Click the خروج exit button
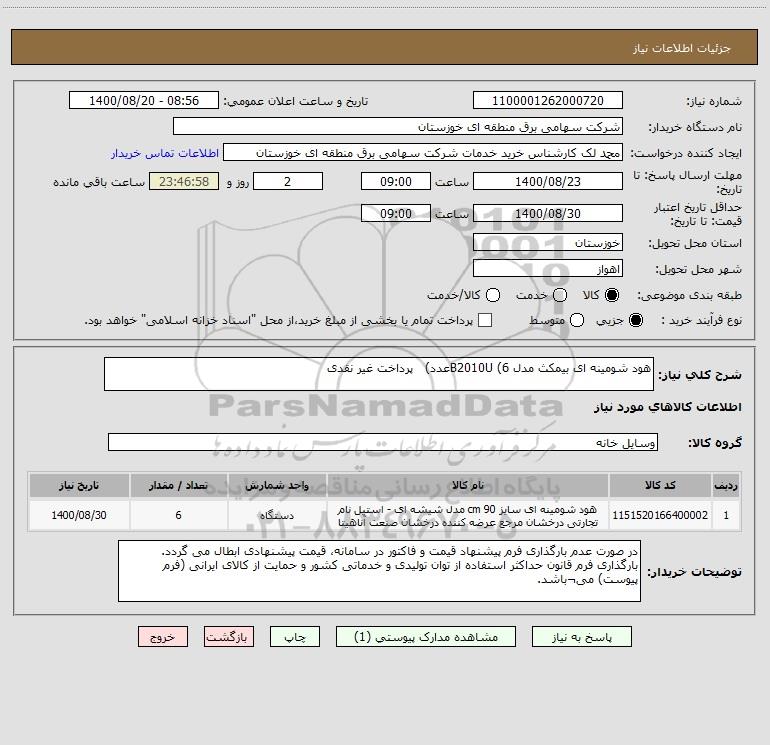770x745 pixels. [163, 636]
